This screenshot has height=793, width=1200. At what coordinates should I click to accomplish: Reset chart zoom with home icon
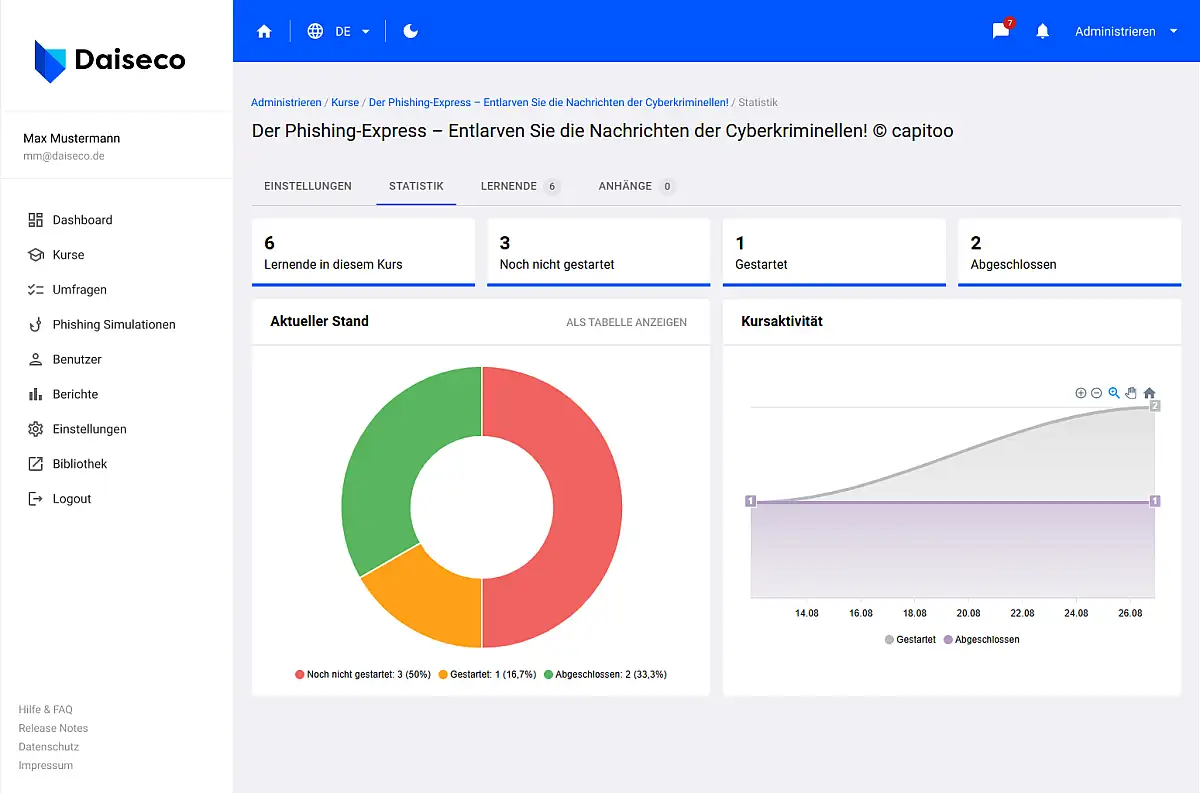[1149, 393]
